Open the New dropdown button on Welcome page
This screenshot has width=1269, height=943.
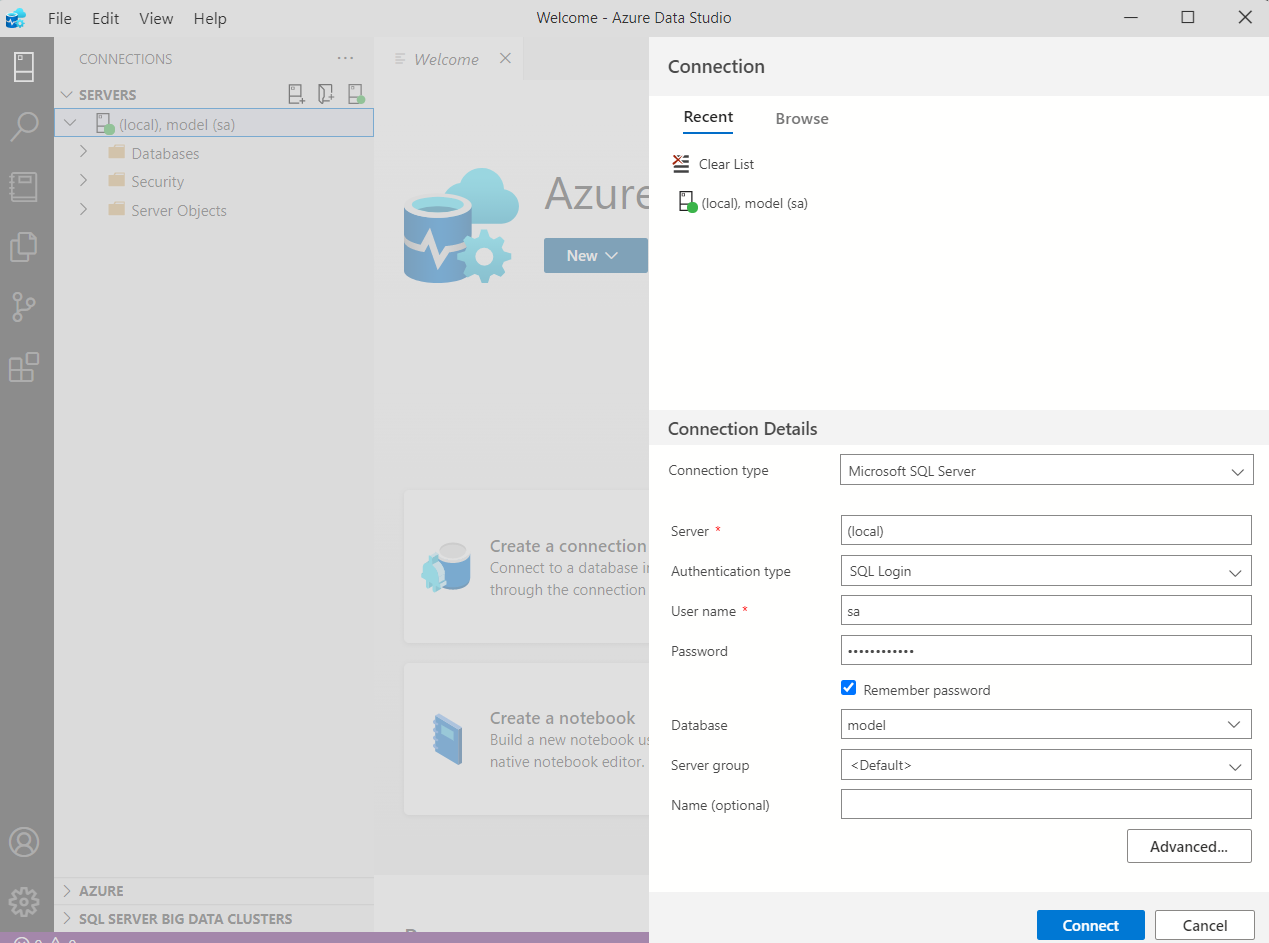595,255
